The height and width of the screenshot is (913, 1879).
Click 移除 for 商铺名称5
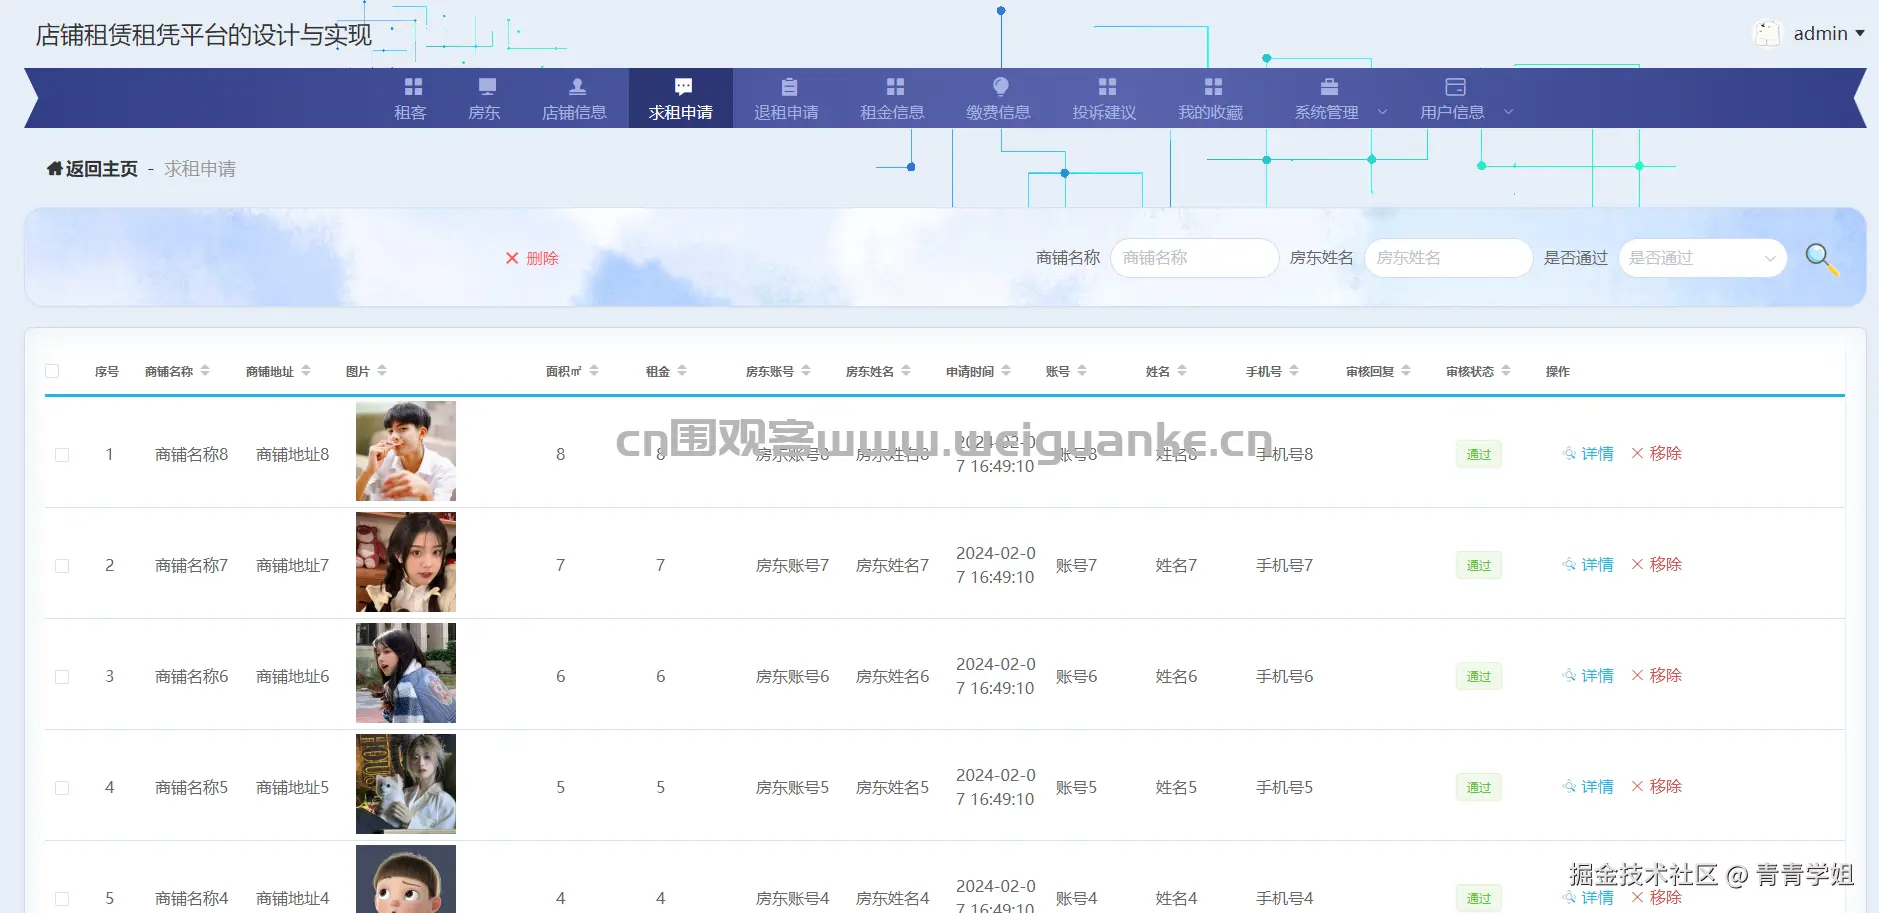tap(1657, 786)
